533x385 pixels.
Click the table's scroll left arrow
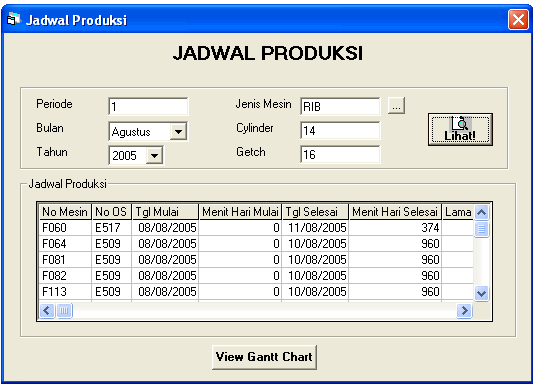[47, 310]
